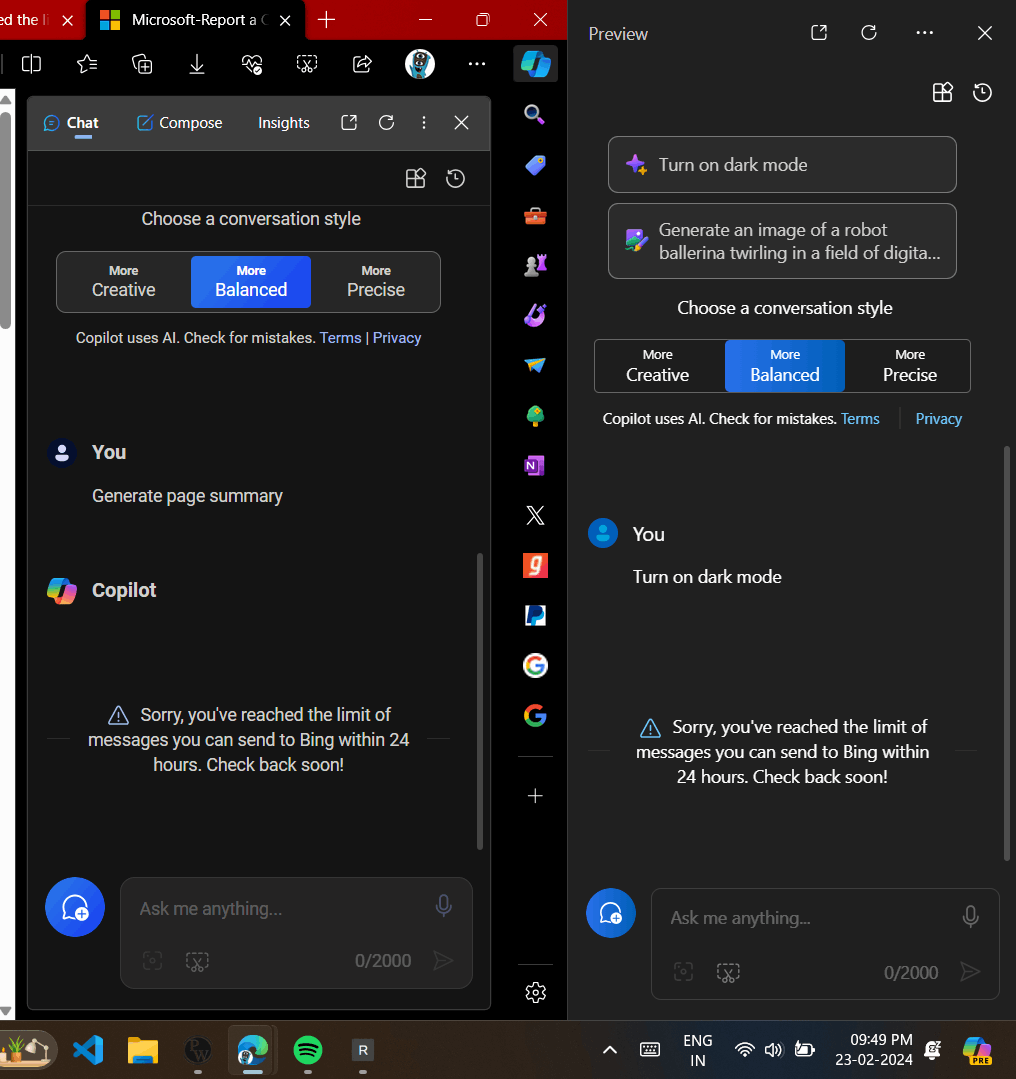Open the Tools briefcase sidebar icon
The image size is (1016, 1079).
click(535, 216)
